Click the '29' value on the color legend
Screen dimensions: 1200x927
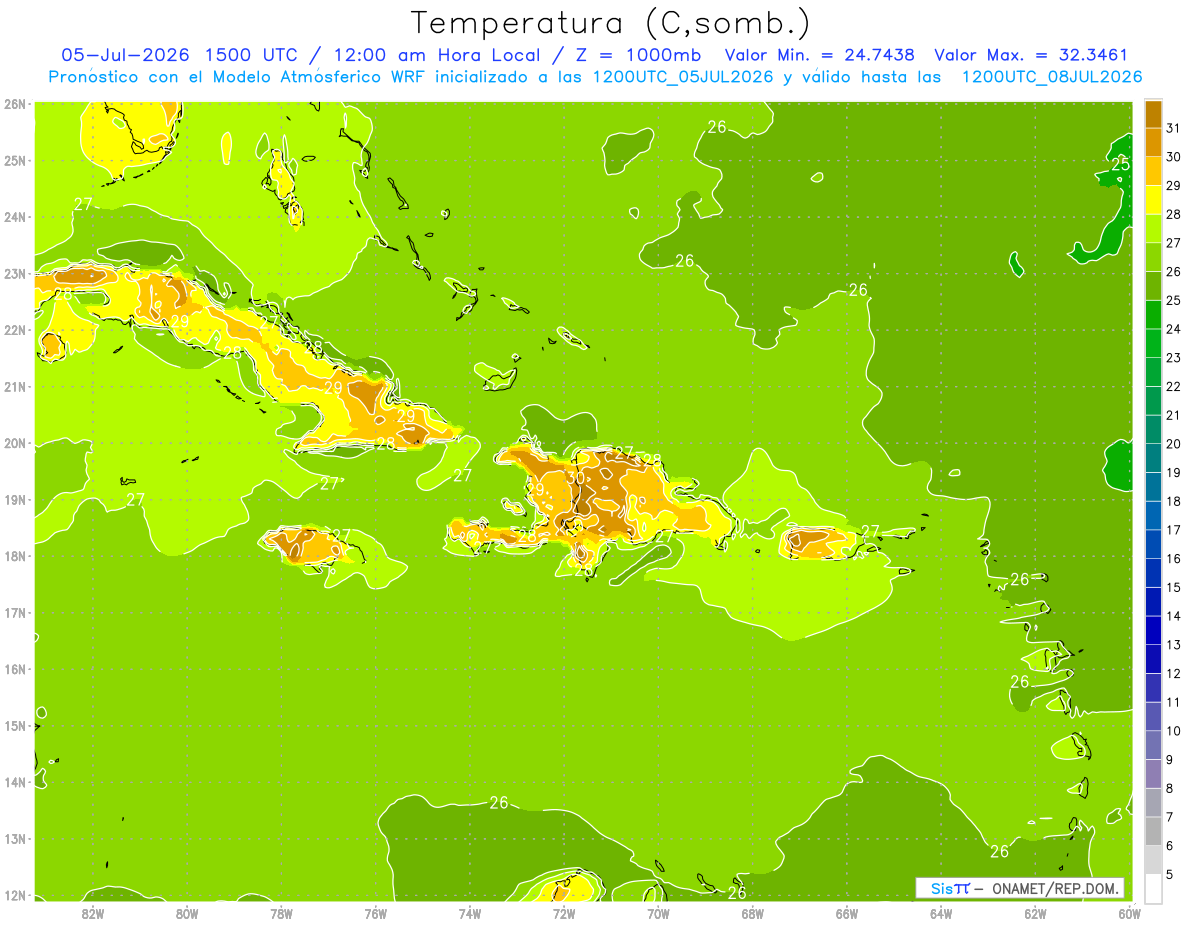[1174, 186]
